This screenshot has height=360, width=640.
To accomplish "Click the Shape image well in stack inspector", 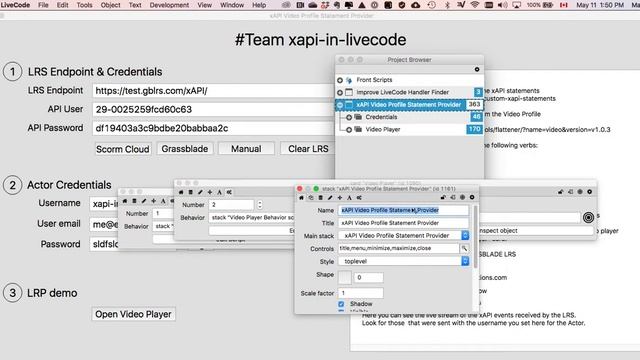I will point(344,278).
